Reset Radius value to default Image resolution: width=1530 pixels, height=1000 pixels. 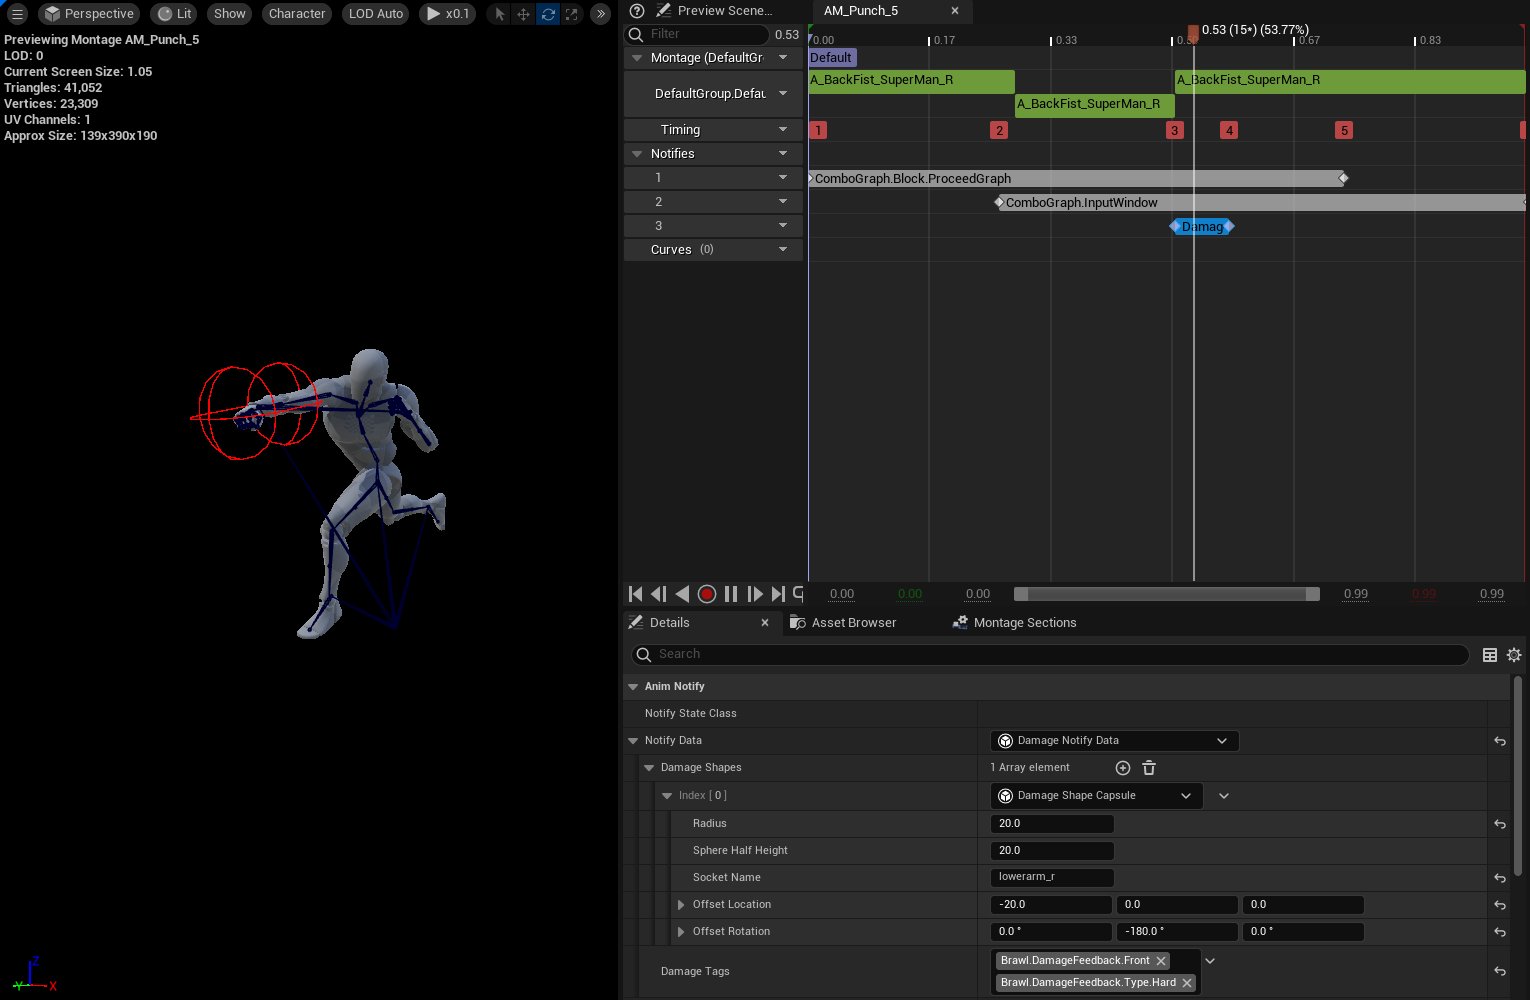1500,824
